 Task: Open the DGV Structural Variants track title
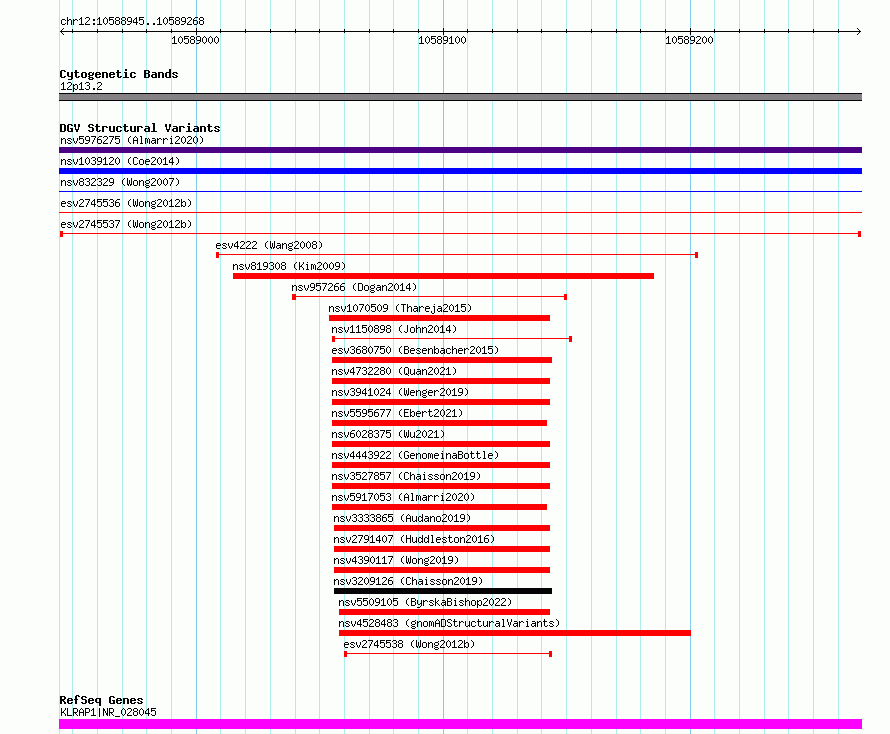[140, 128]
